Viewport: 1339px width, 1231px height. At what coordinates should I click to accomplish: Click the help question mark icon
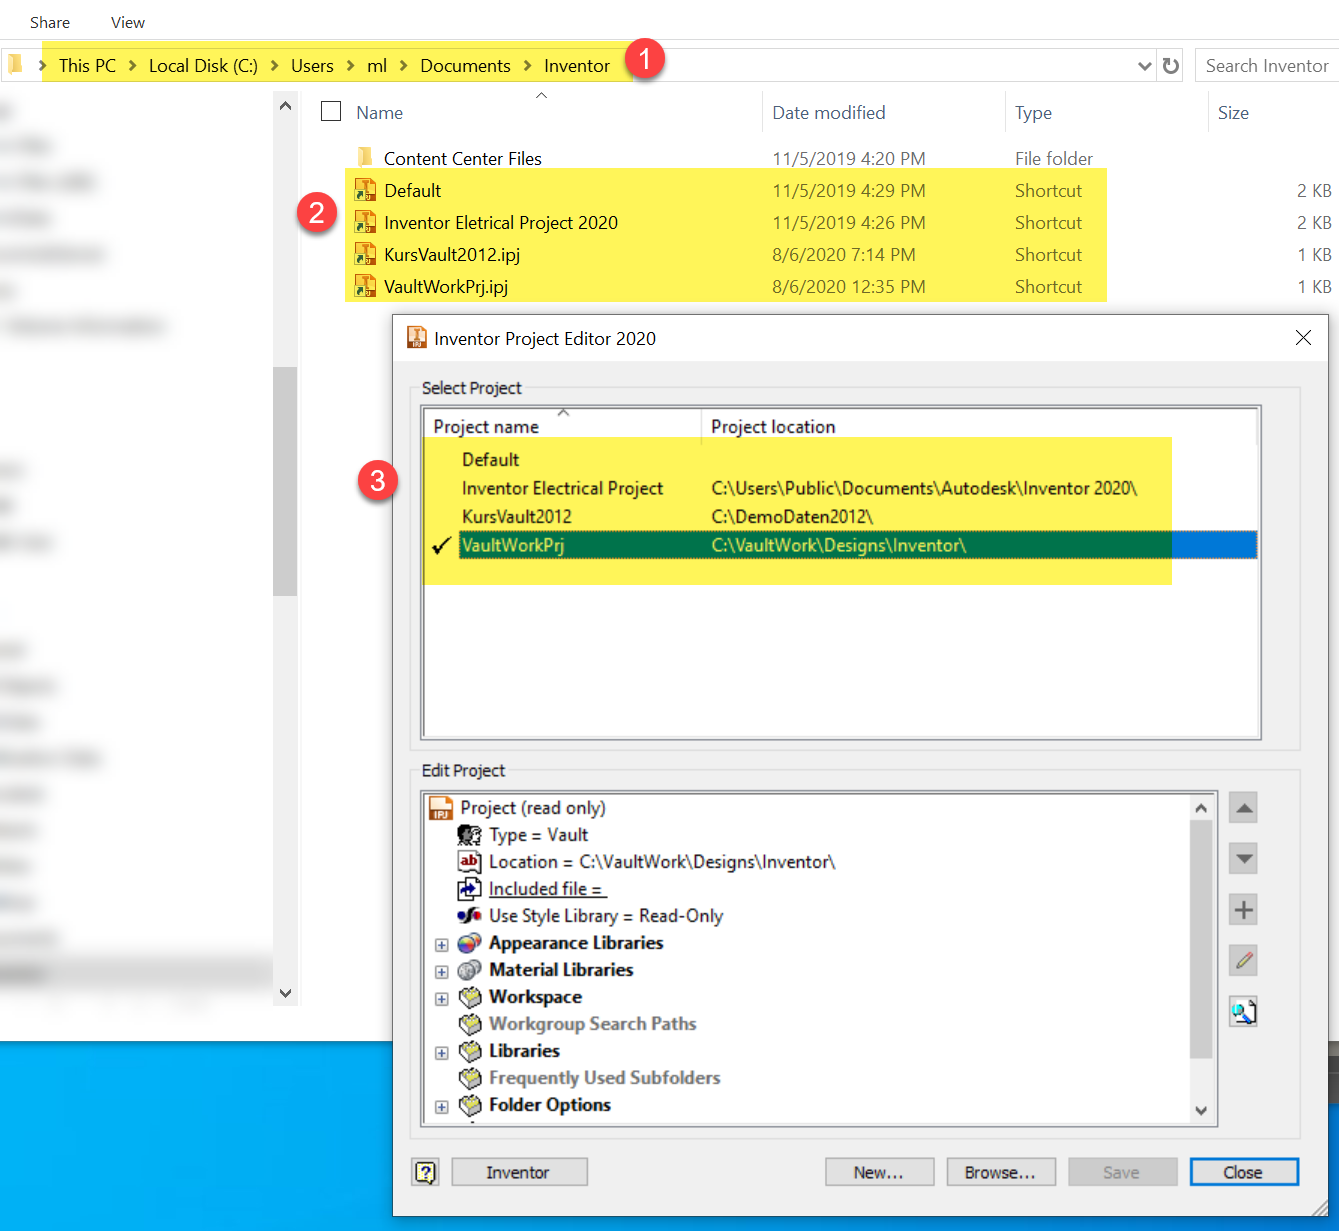point(425,1171)
